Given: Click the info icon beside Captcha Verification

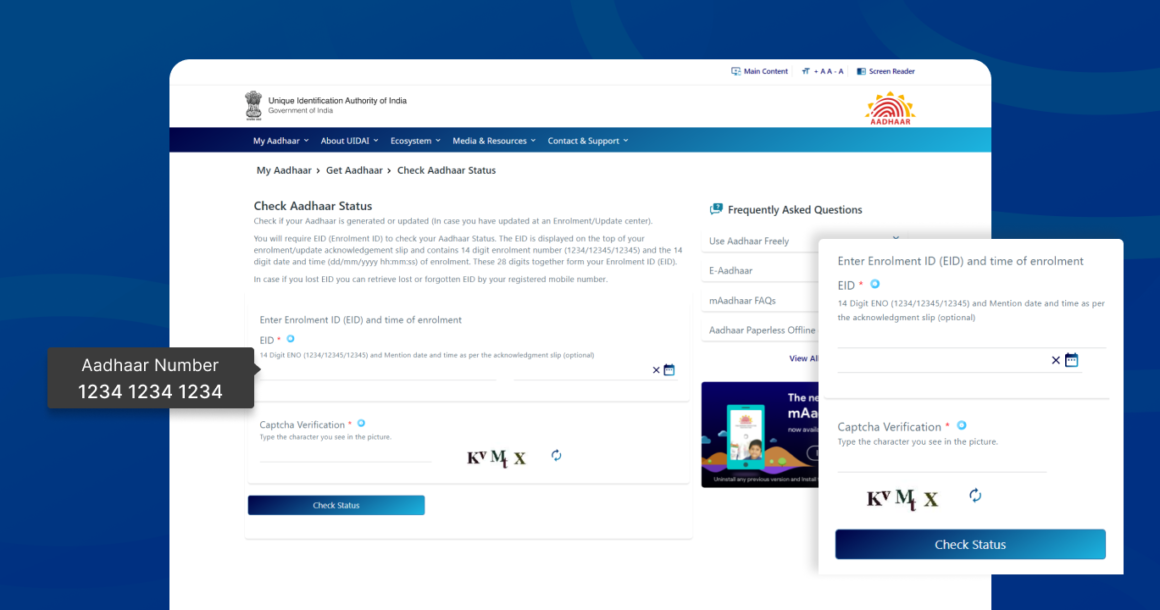Looking at the screenshot, I should [x=361, y=424].
